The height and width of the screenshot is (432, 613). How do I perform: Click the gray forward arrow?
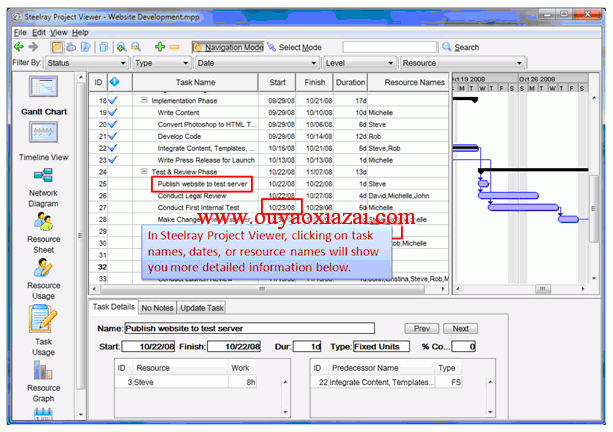[x=33, y=47]
